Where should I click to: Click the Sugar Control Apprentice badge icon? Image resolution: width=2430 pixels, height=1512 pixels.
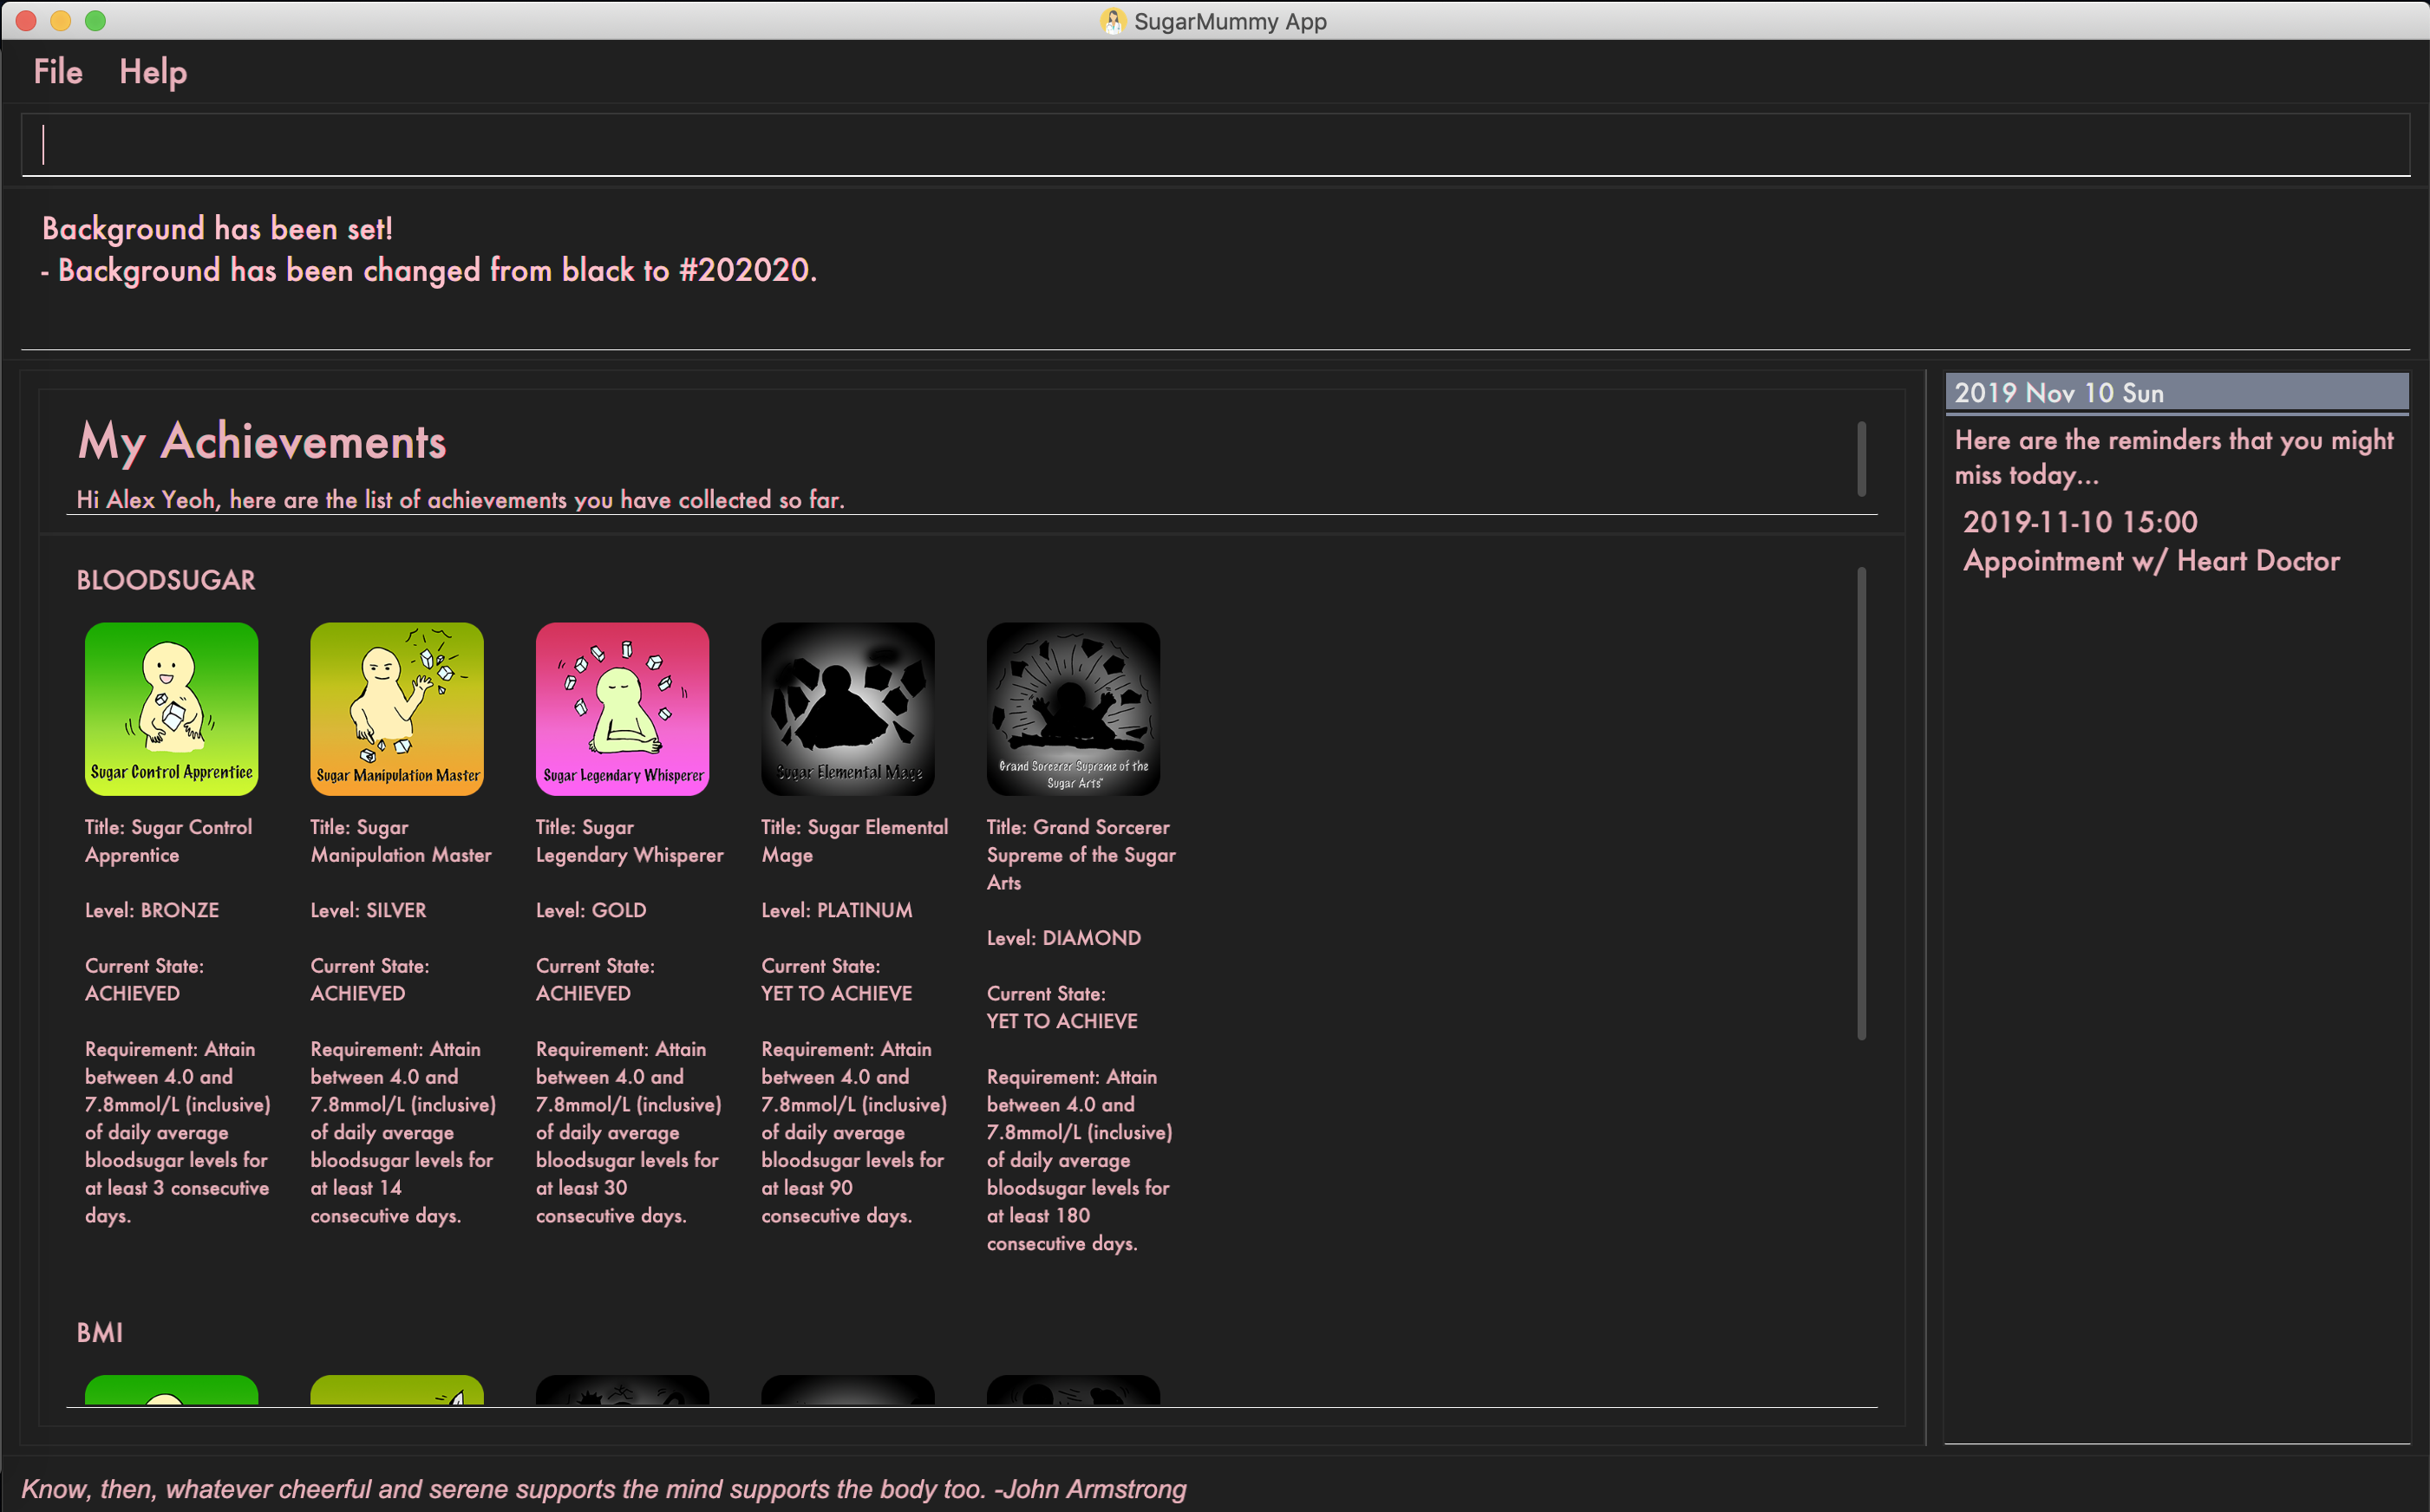(x=171, y=708)
